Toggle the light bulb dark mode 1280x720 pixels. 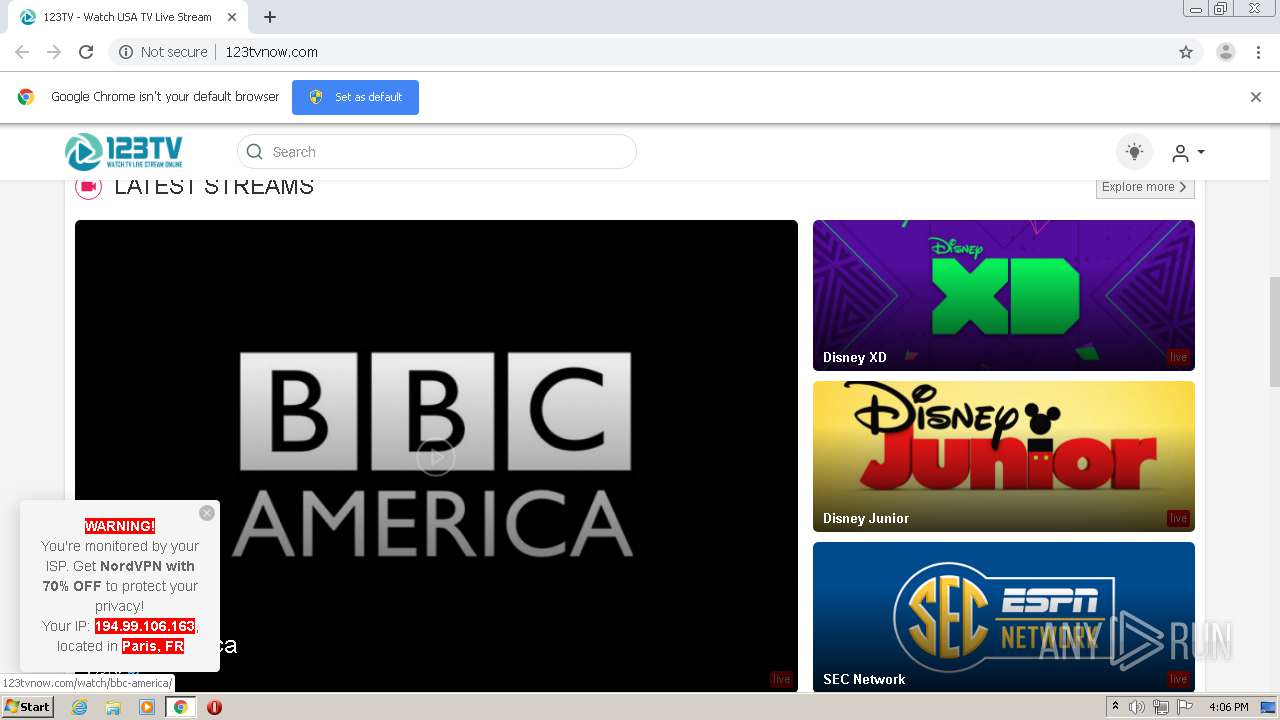(x=1134, y=152)
